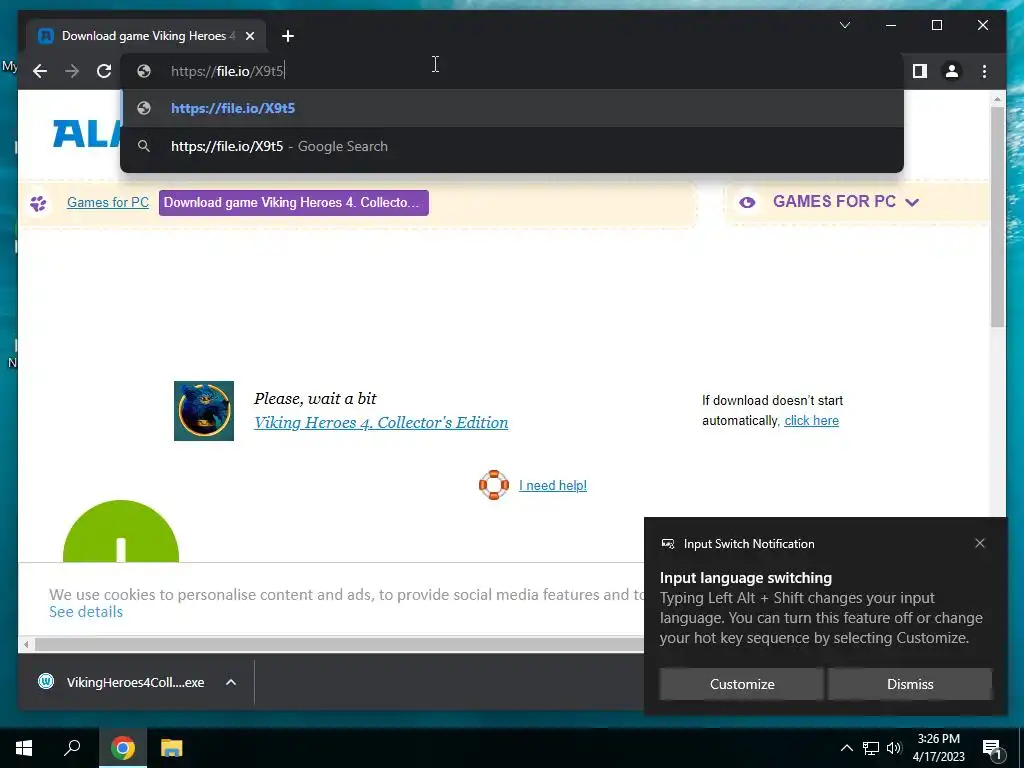Click the paw icon in breadcrumb bar

39,203
